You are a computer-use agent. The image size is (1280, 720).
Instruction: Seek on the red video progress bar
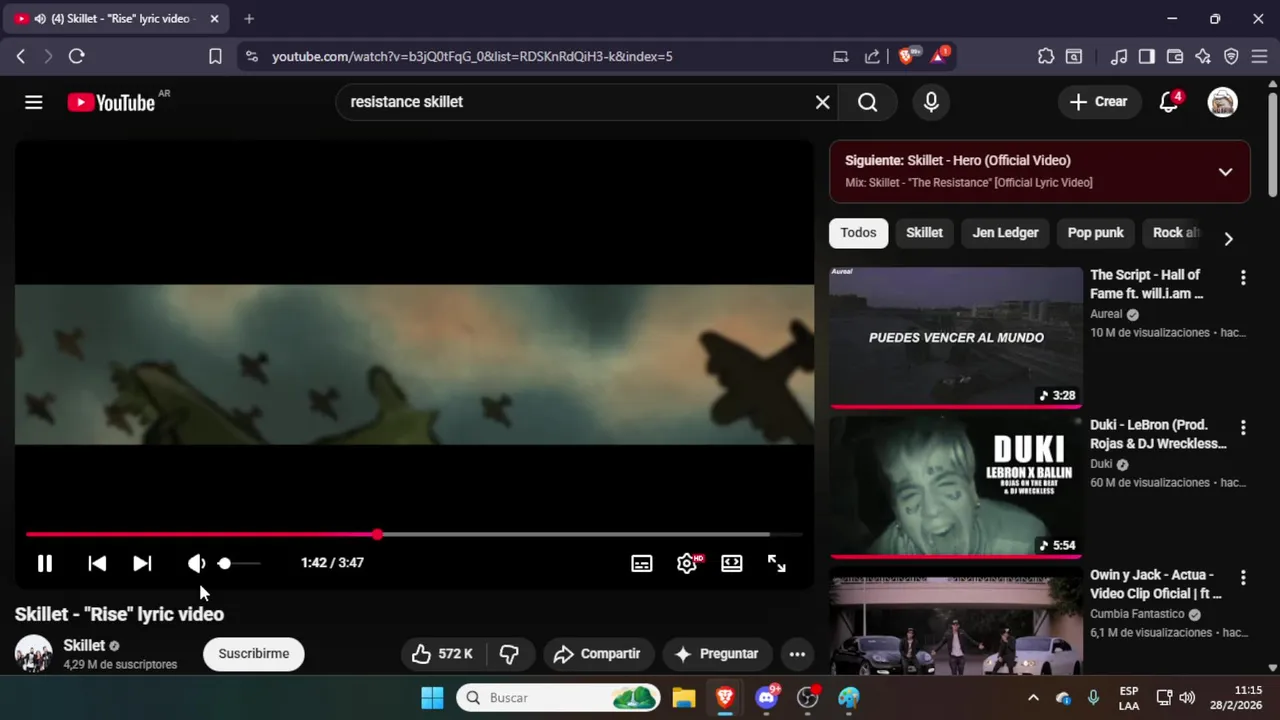tap(414, 535)
